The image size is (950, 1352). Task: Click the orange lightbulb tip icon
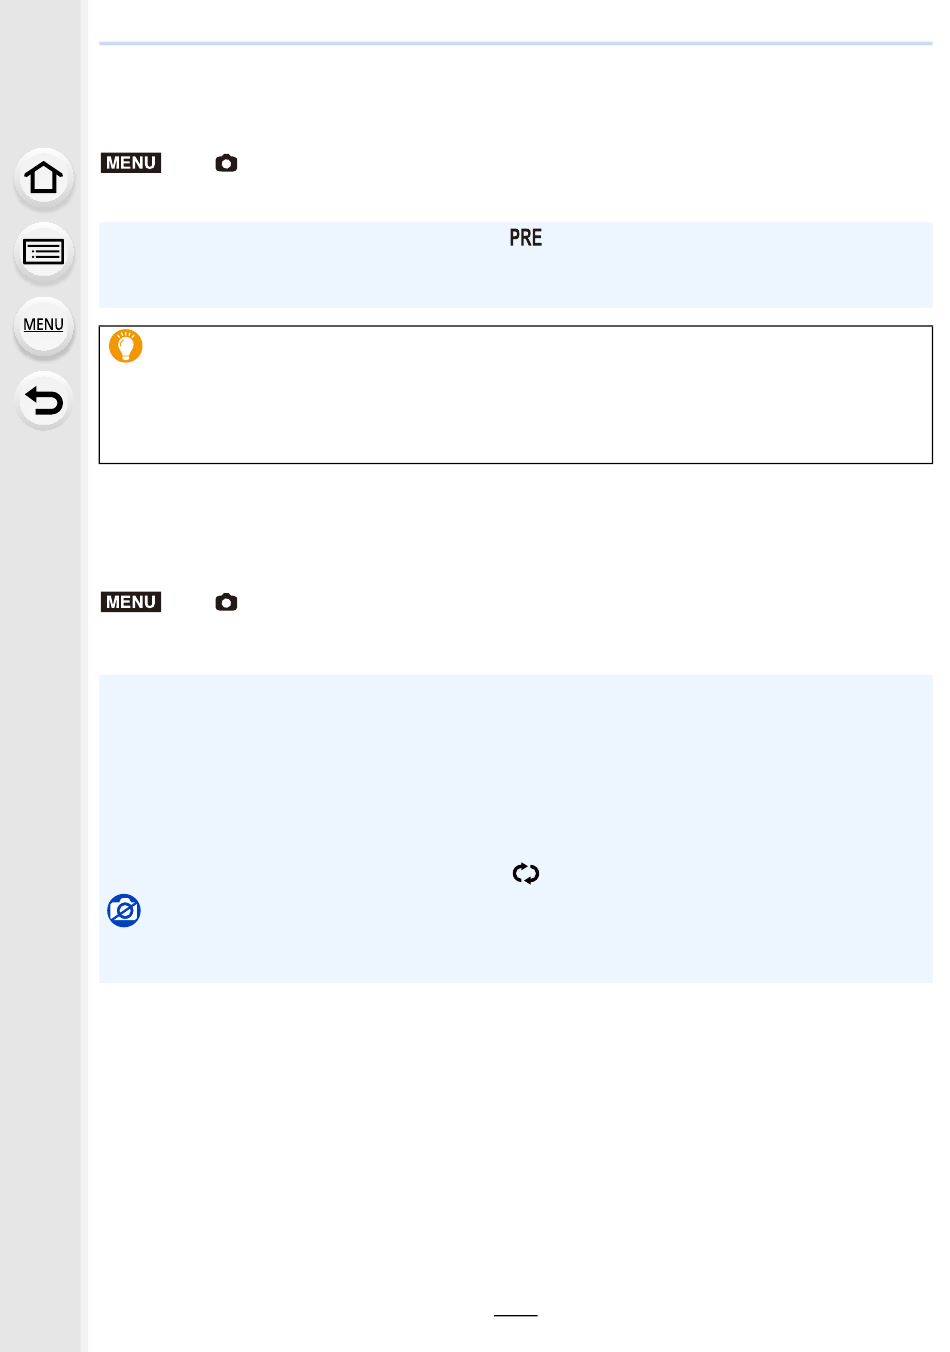(126, 346)
